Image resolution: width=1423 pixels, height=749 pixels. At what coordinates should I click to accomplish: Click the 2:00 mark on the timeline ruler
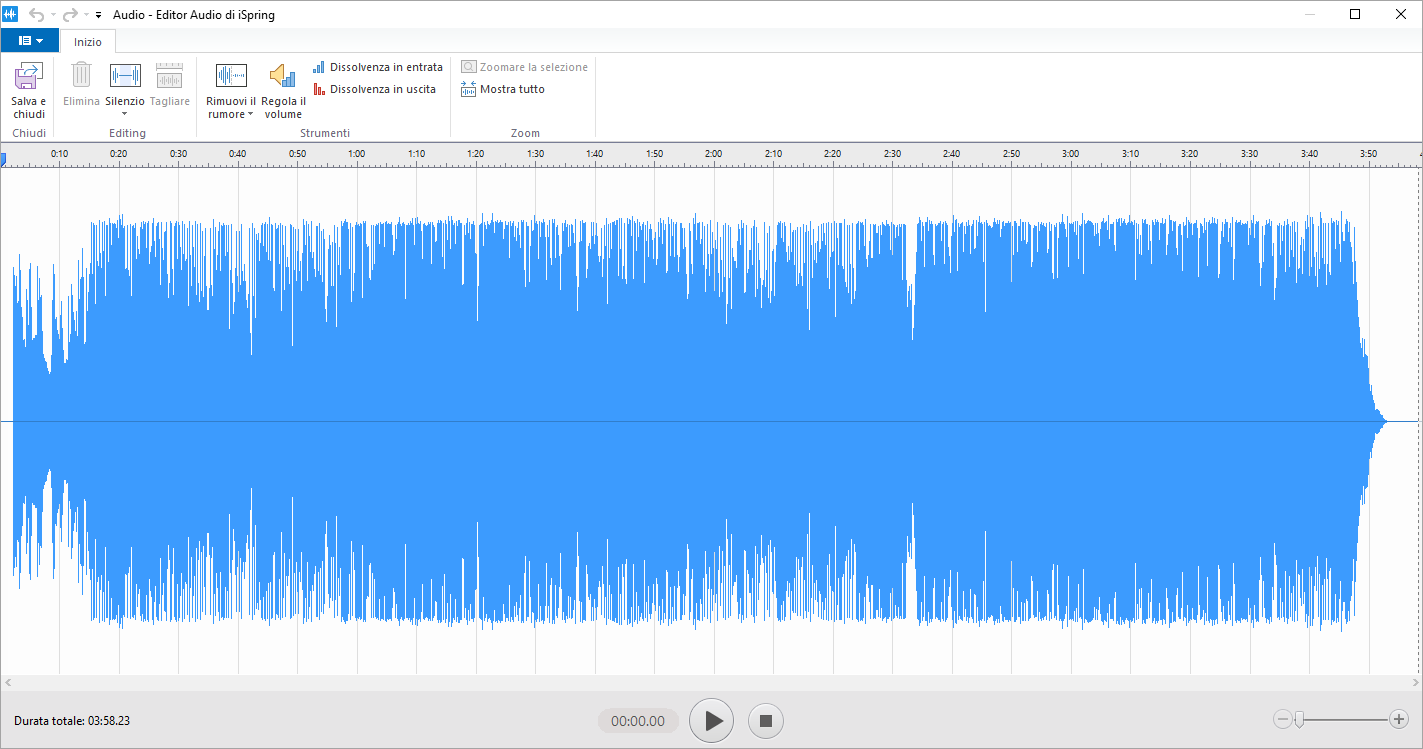713,154
